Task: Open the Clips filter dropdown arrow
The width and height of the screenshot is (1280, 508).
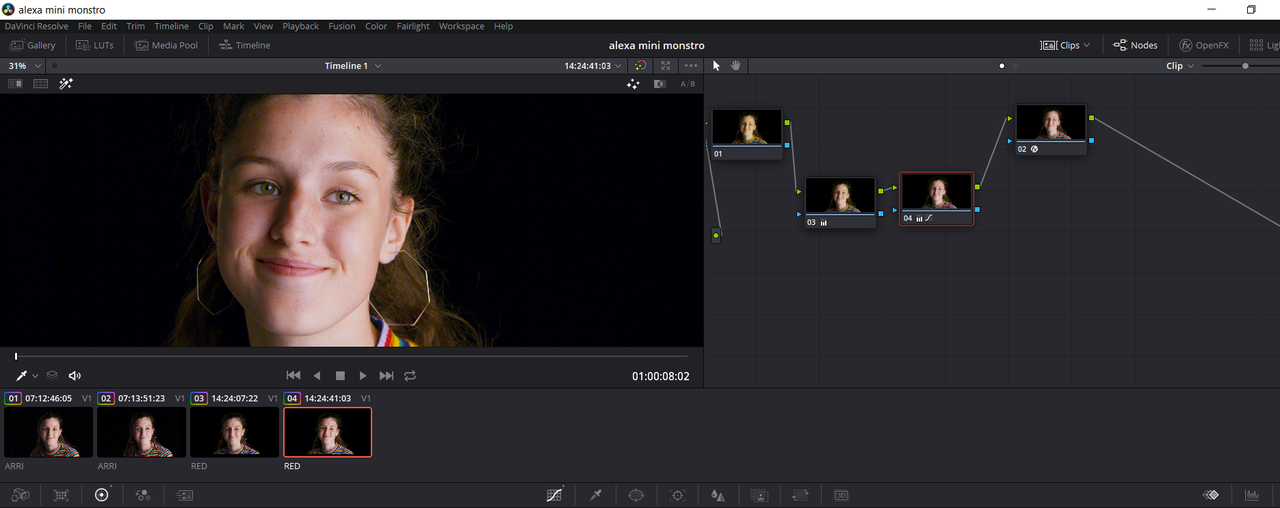Action: pos(1087,45)
